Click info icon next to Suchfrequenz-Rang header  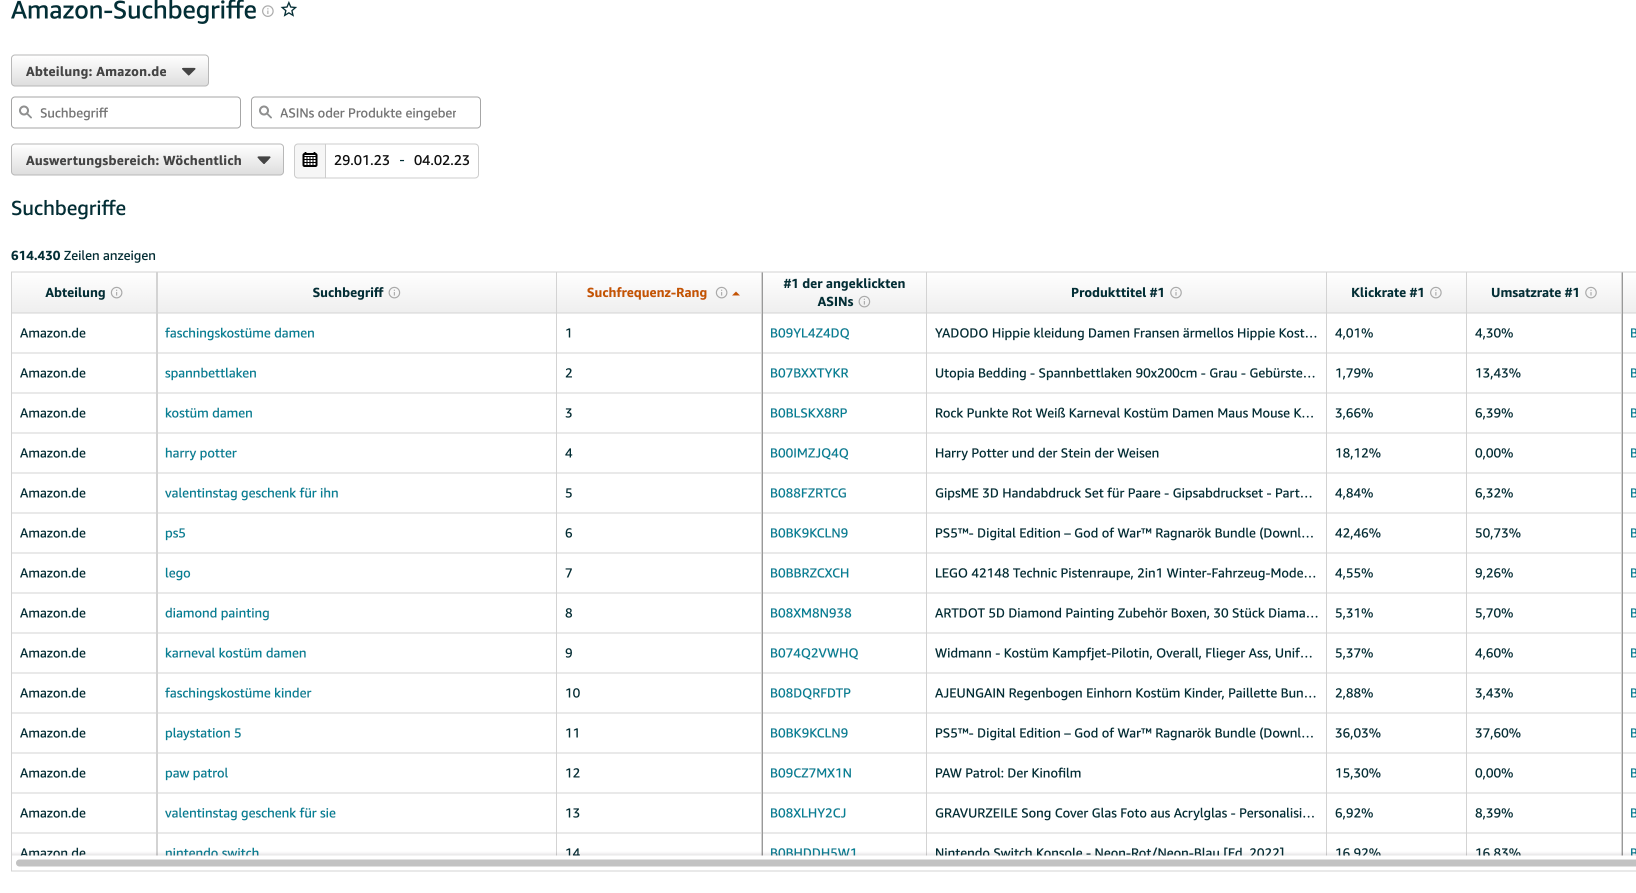click(x=721, y=292)
